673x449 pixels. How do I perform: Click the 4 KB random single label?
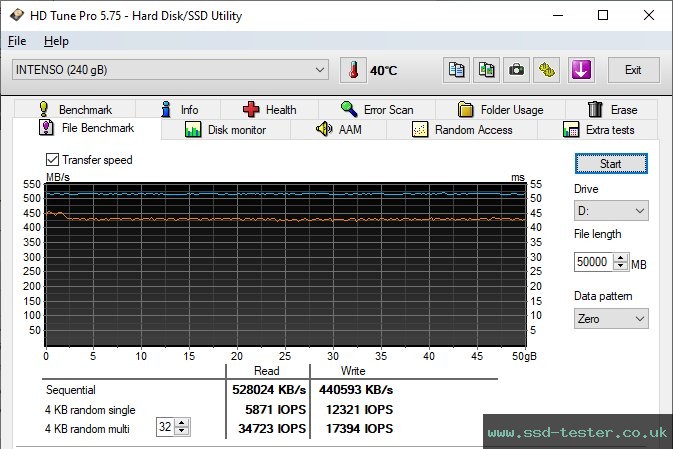pos(90,410)
